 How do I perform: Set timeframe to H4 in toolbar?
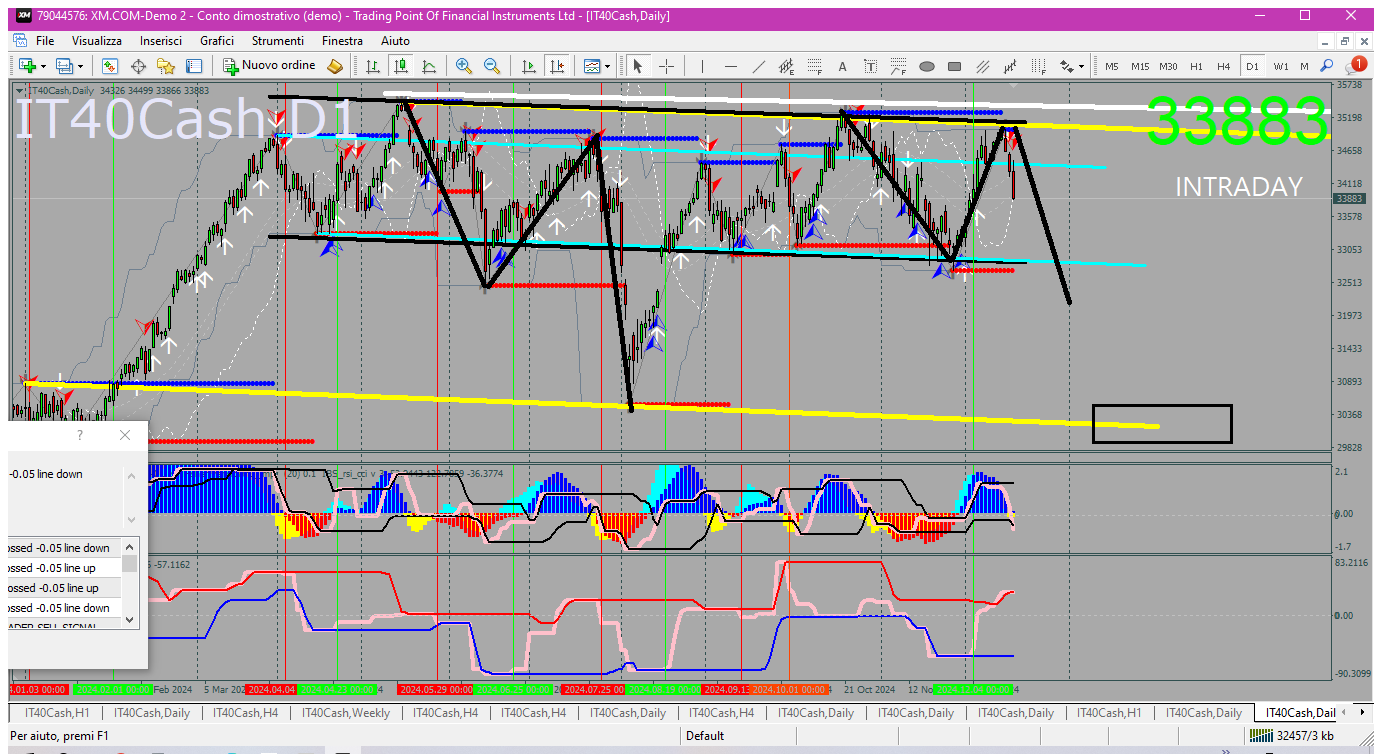(x=1224, y=66)
